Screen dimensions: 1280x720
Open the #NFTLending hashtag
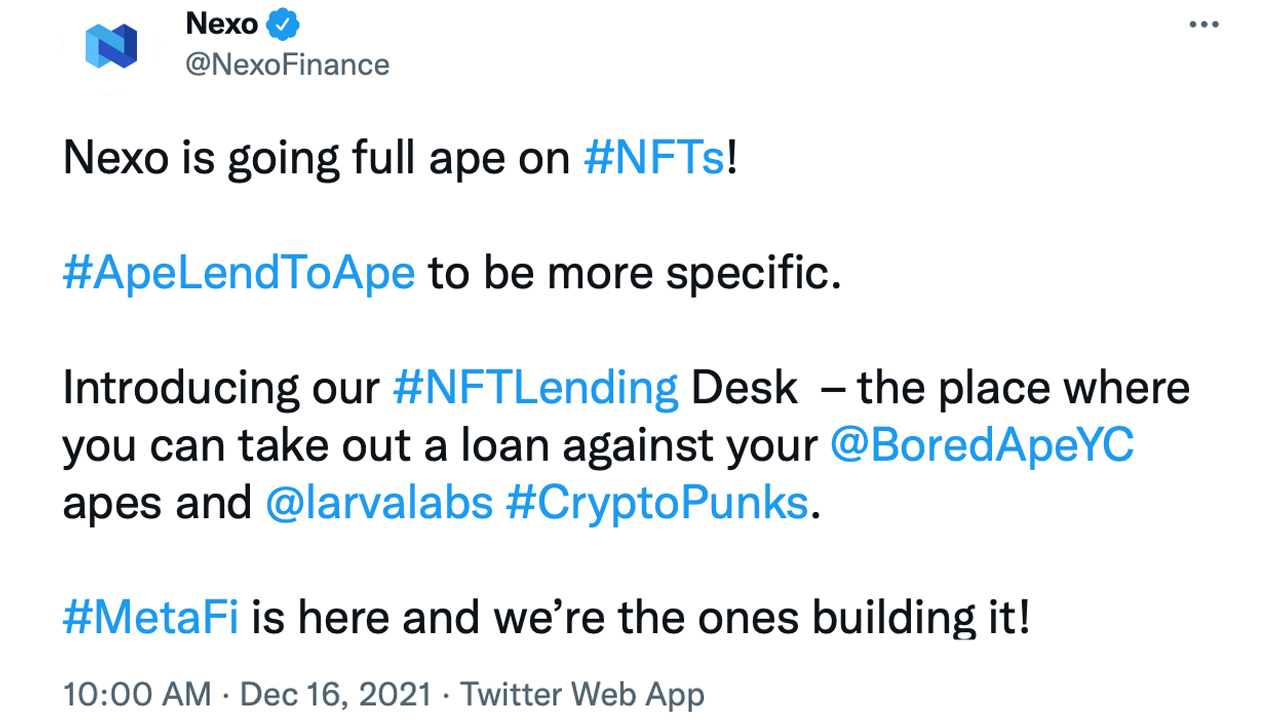pos(536,387)
